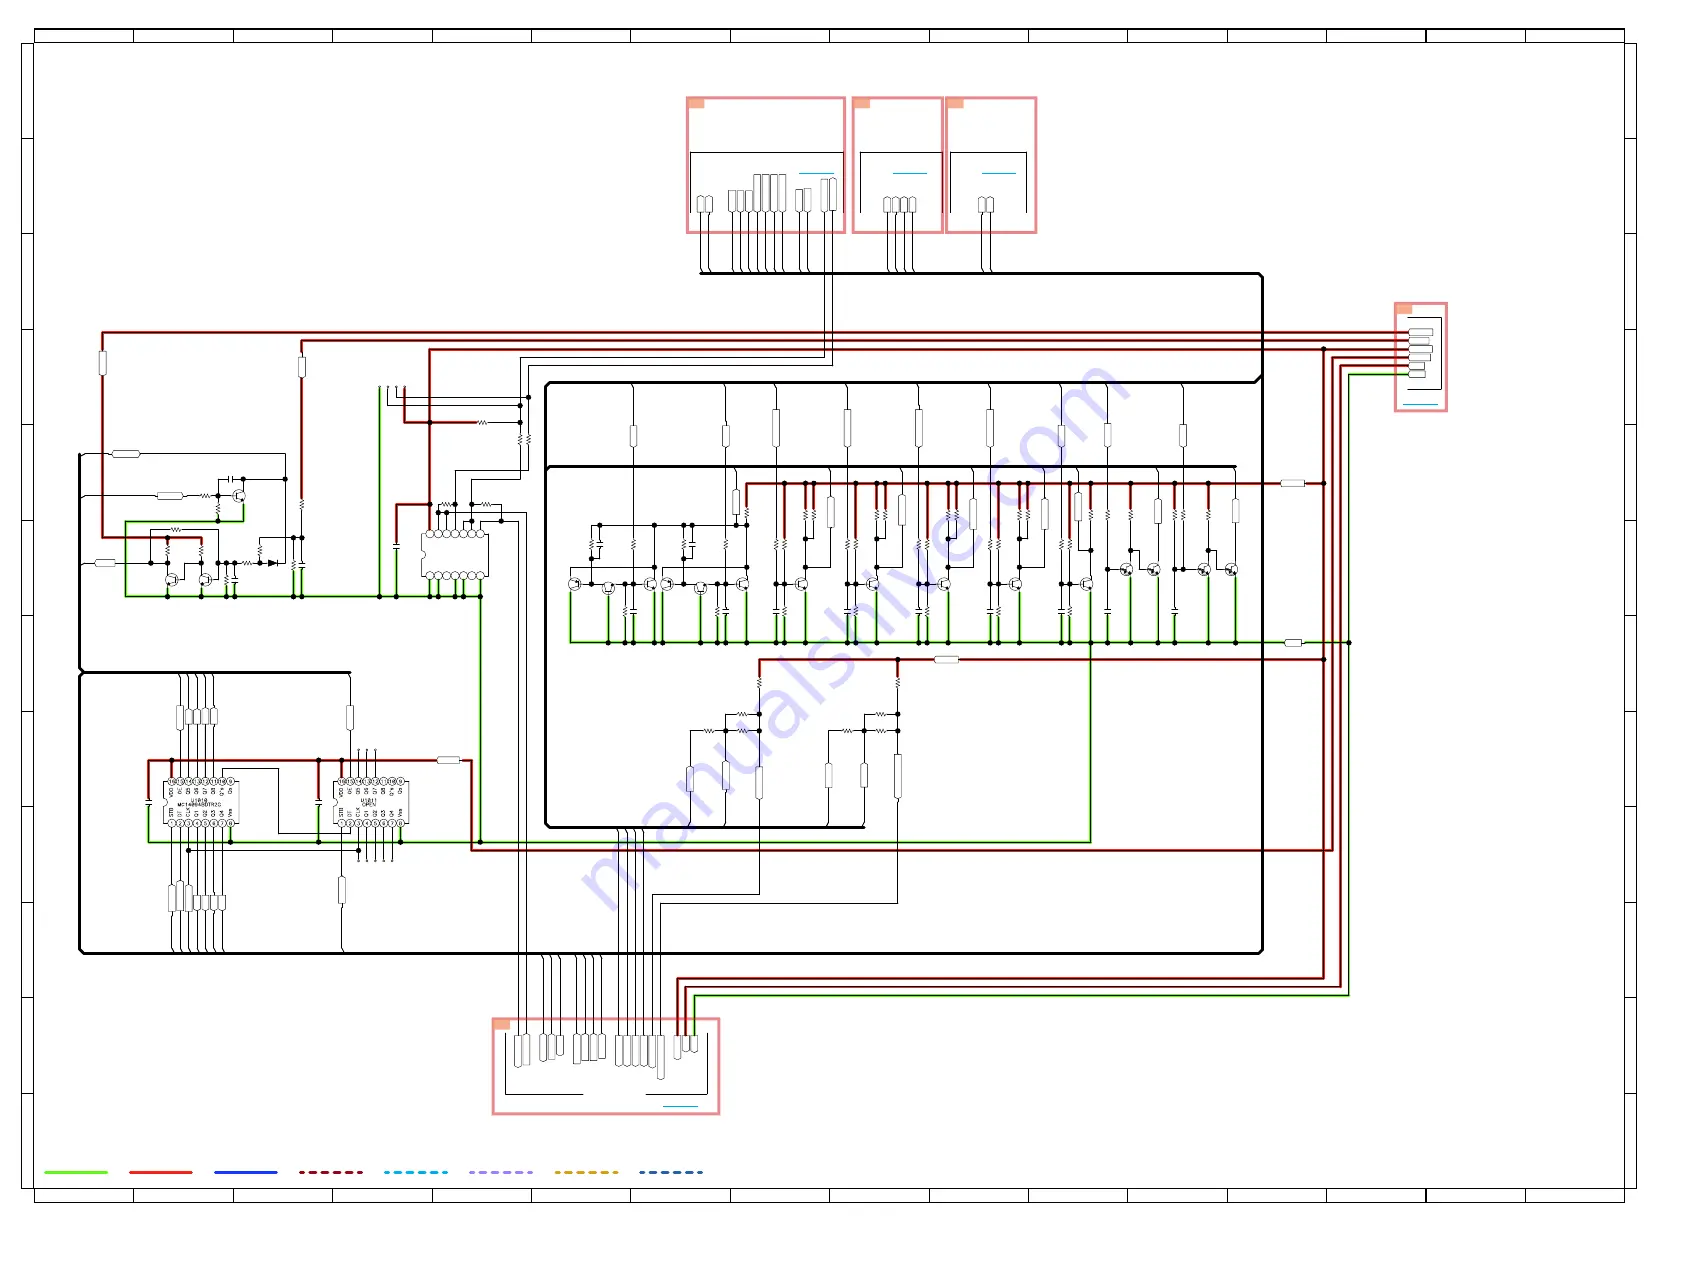Click the solid green legend line

76,1172
